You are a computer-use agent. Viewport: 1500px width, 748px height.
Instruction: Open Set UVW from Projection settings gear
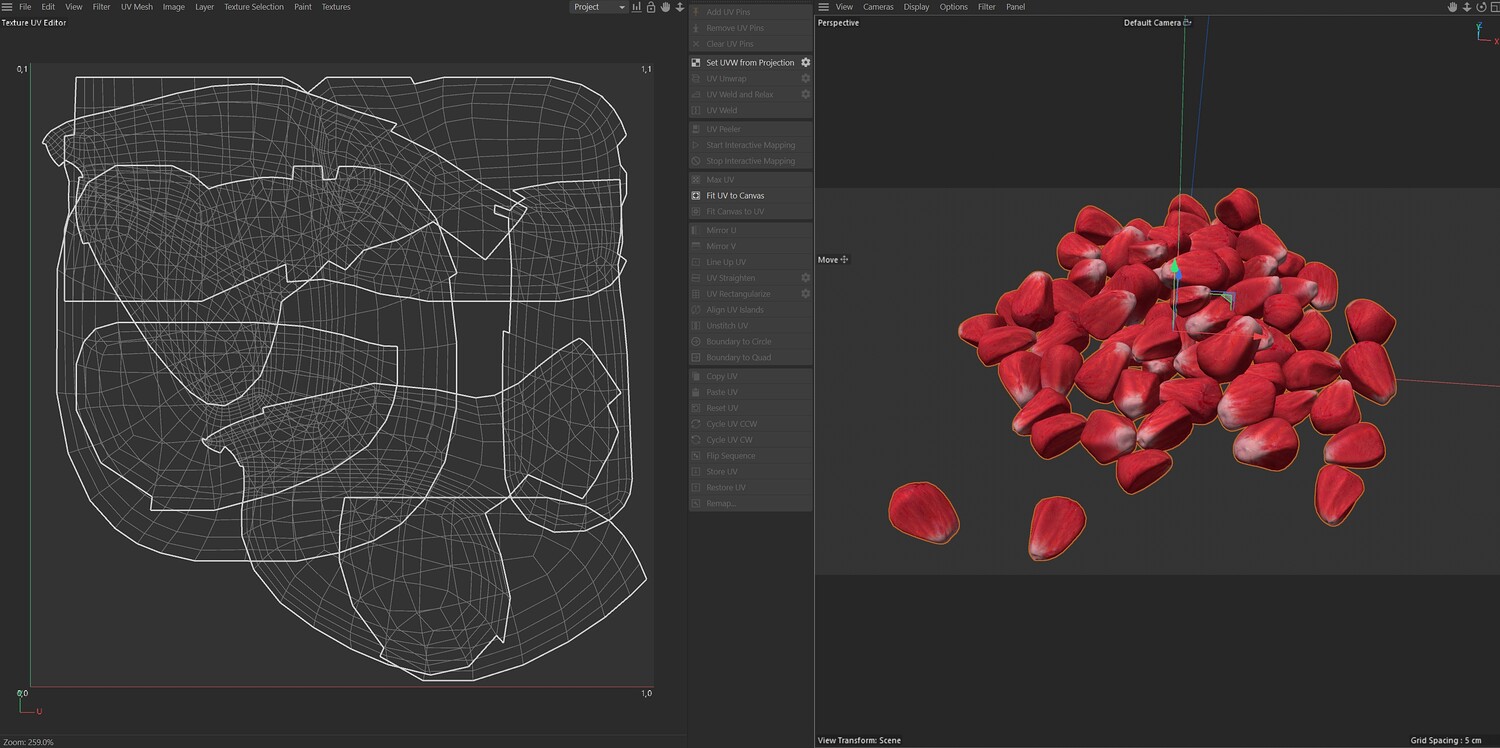click(805, 62)
